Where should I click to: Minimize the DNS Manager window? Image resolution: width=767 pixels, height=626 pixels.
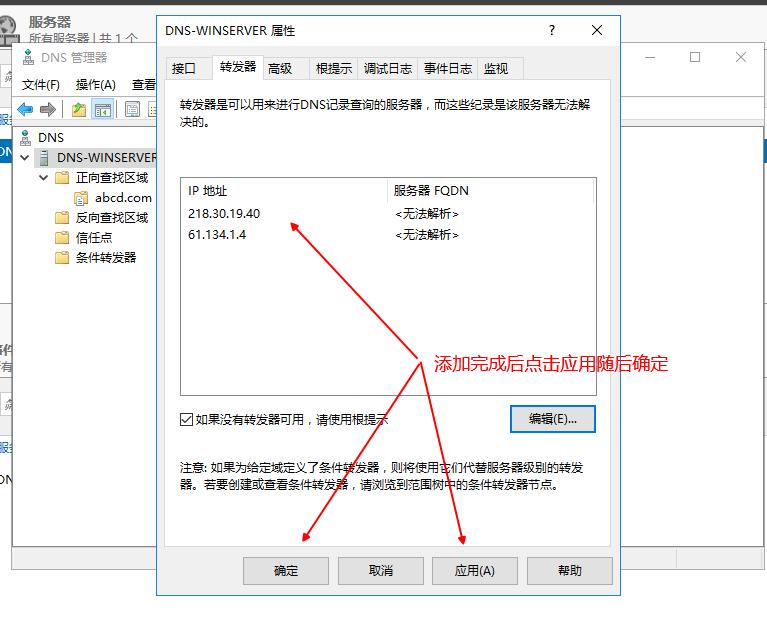(650, 57)
